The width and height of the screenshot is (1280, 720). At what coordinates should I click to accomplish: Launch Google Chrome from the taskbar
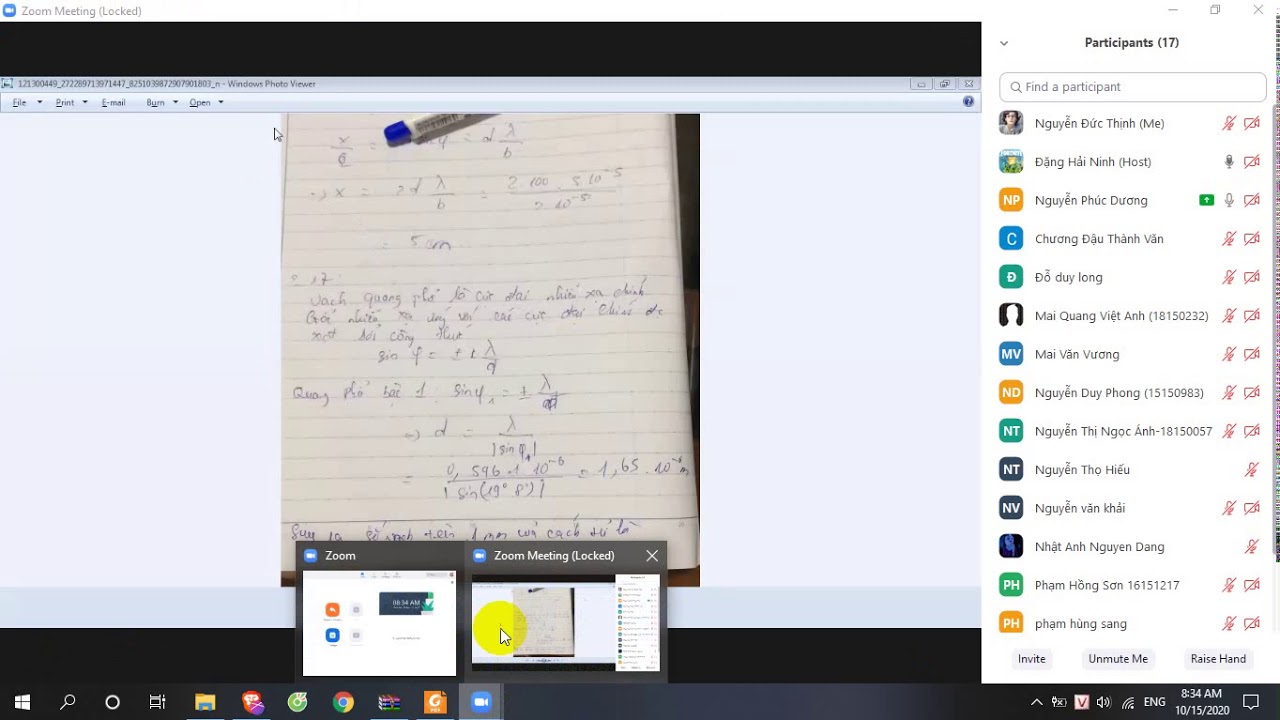[343, 702]
